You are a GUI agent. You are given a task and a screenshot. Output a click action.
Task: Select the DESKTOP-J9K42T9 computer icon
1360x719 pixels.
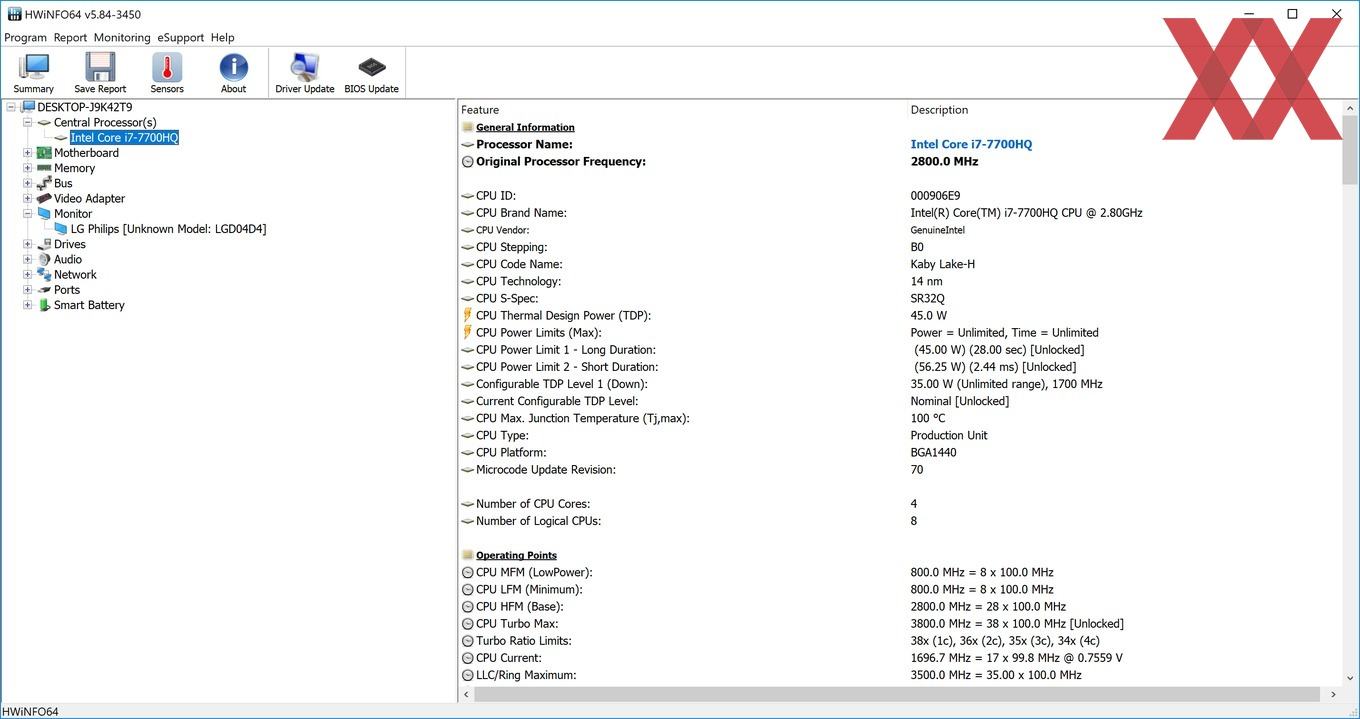[28, 107]
